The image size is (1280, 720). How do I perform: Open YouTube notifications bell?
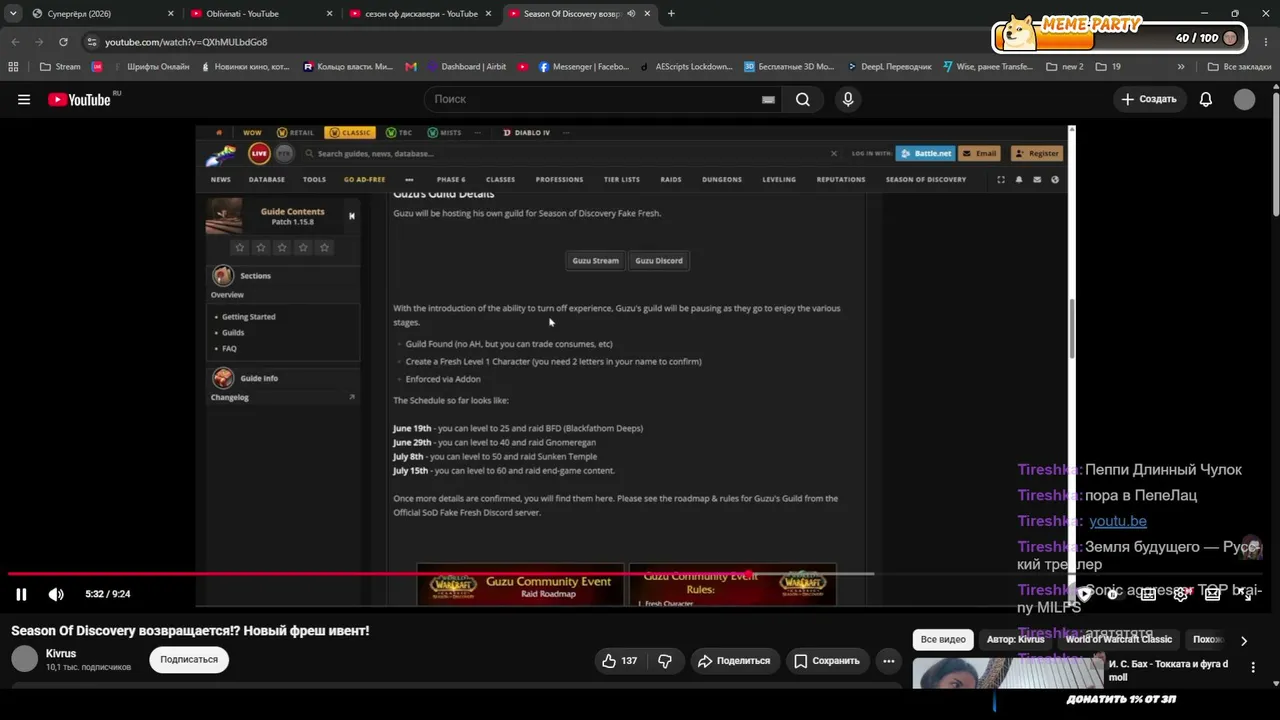click(x=1206, y=99)
